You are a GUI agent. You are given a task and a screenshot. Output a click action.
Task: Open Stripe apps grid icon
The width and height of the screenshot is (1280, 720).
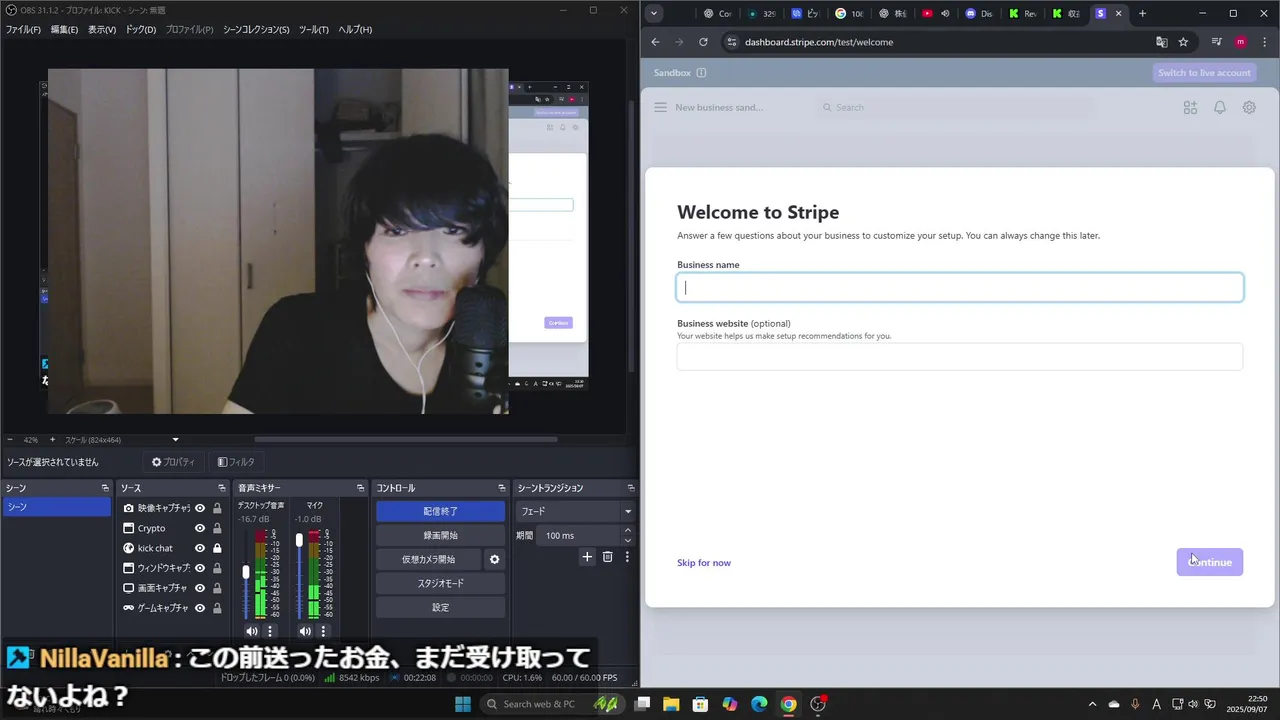coord(1190,107)
